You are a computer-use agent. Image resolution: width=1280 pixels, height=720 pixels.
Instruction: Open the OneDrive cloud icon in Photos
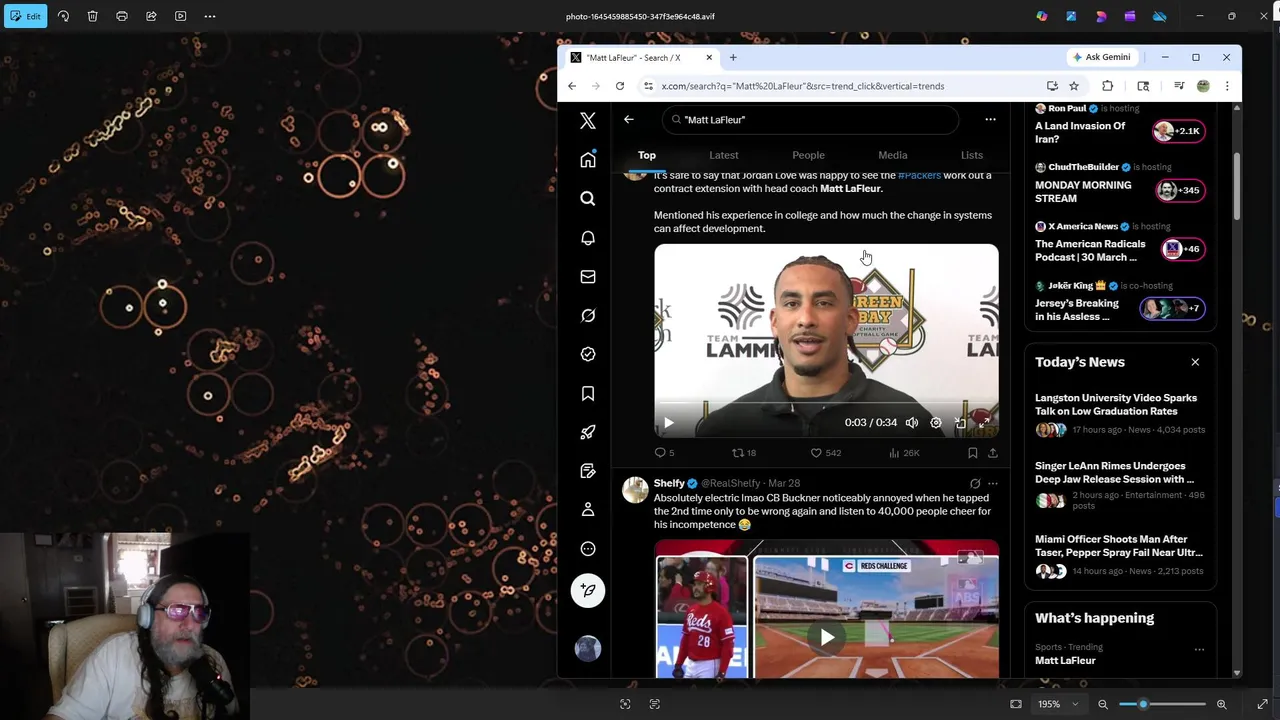tap(1160, 16)
